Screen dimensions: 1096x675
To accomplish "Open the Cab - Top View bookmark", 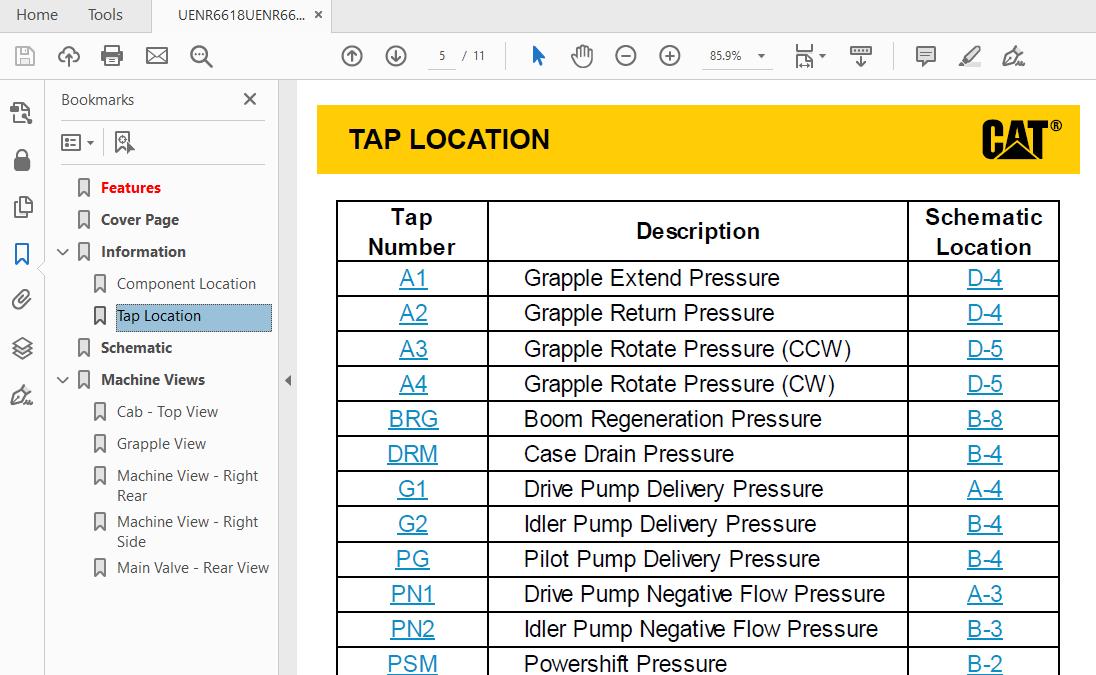I will click(x=167, y=412).
